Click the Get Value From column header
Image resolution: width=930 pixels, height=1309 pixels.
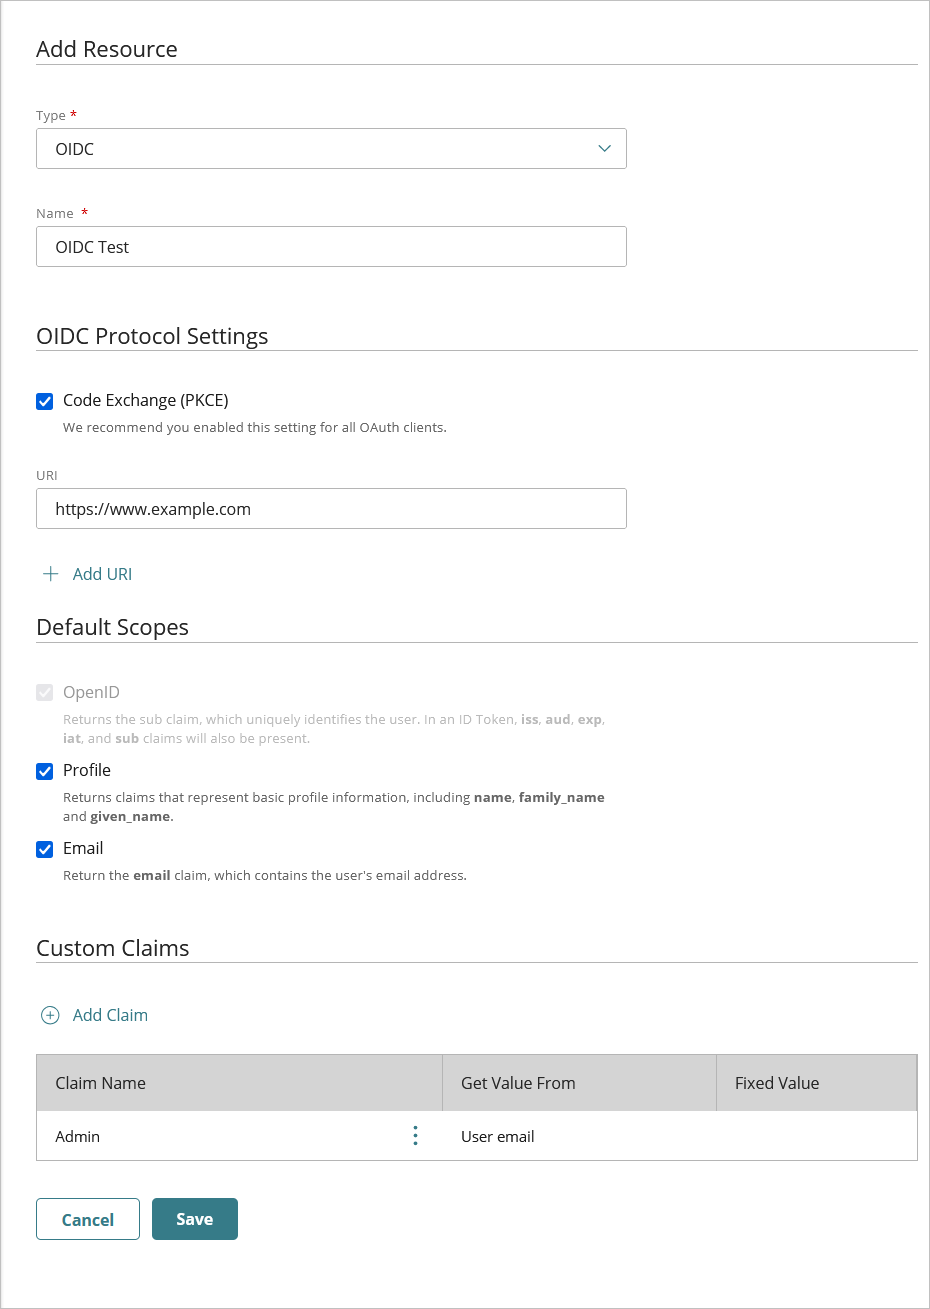click(x=518, y=1083)
